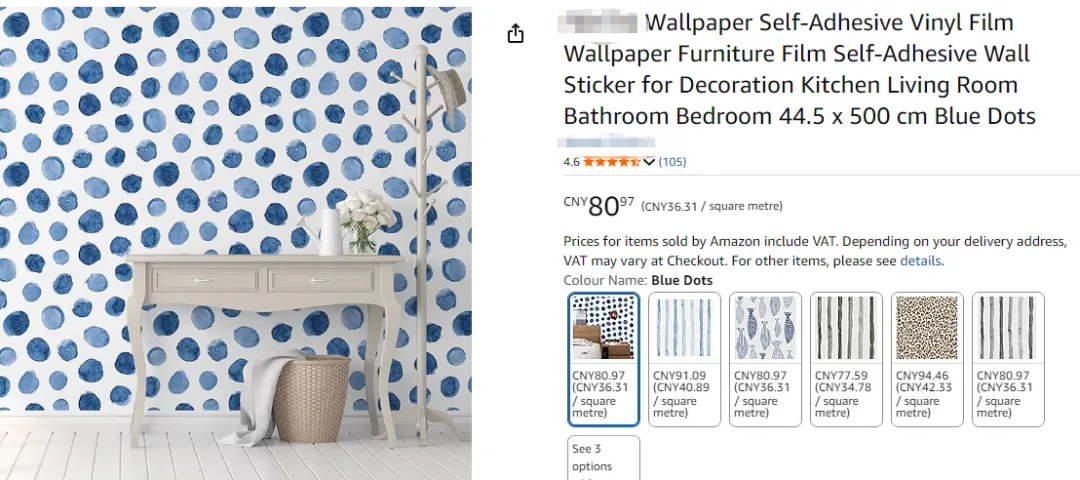The width and height of the screenshot is (1080, 480).
Task: Select blue stripes wallpaper swatch at CNY91.09
Action: [684, 359]
